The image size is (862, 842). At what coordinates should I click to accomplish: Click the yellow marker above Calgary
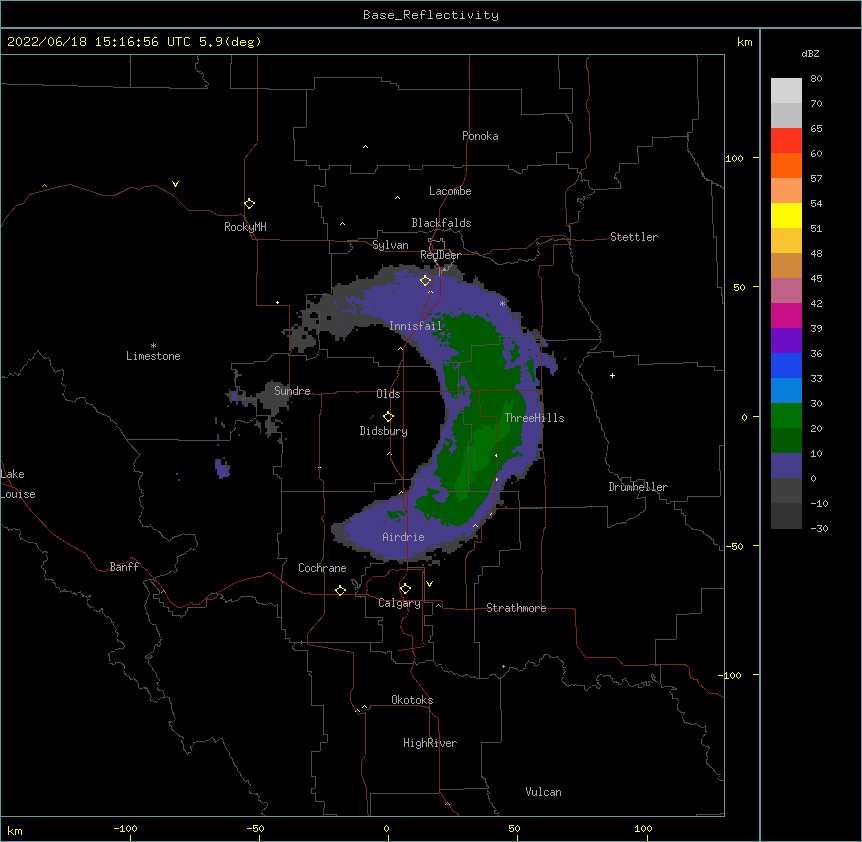click(406, 589)
